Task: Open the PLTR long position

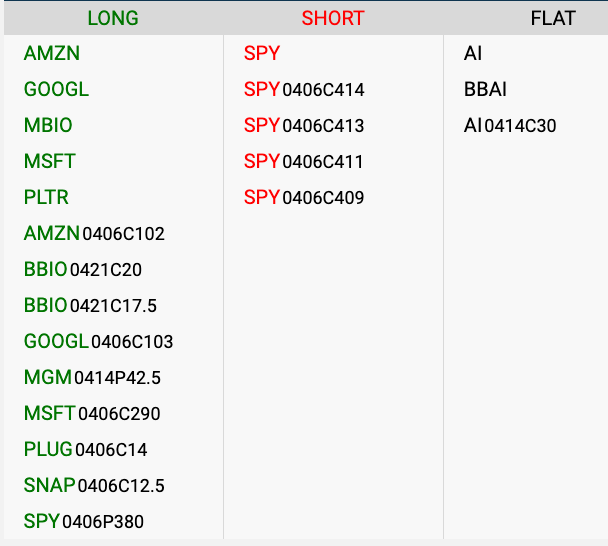Action: 46,198
